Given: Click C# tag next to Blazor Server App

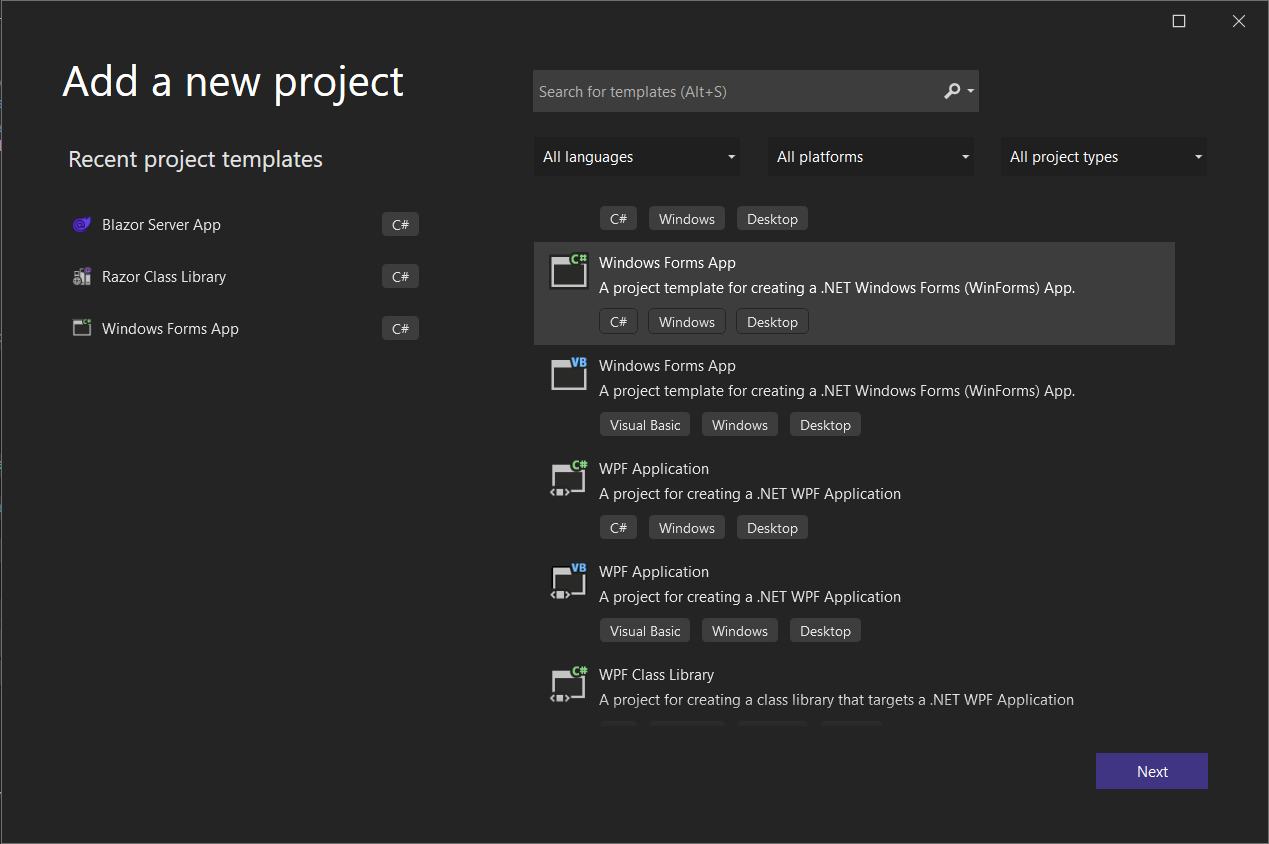Looking at the screenshot, I should (x=400, y=225).
